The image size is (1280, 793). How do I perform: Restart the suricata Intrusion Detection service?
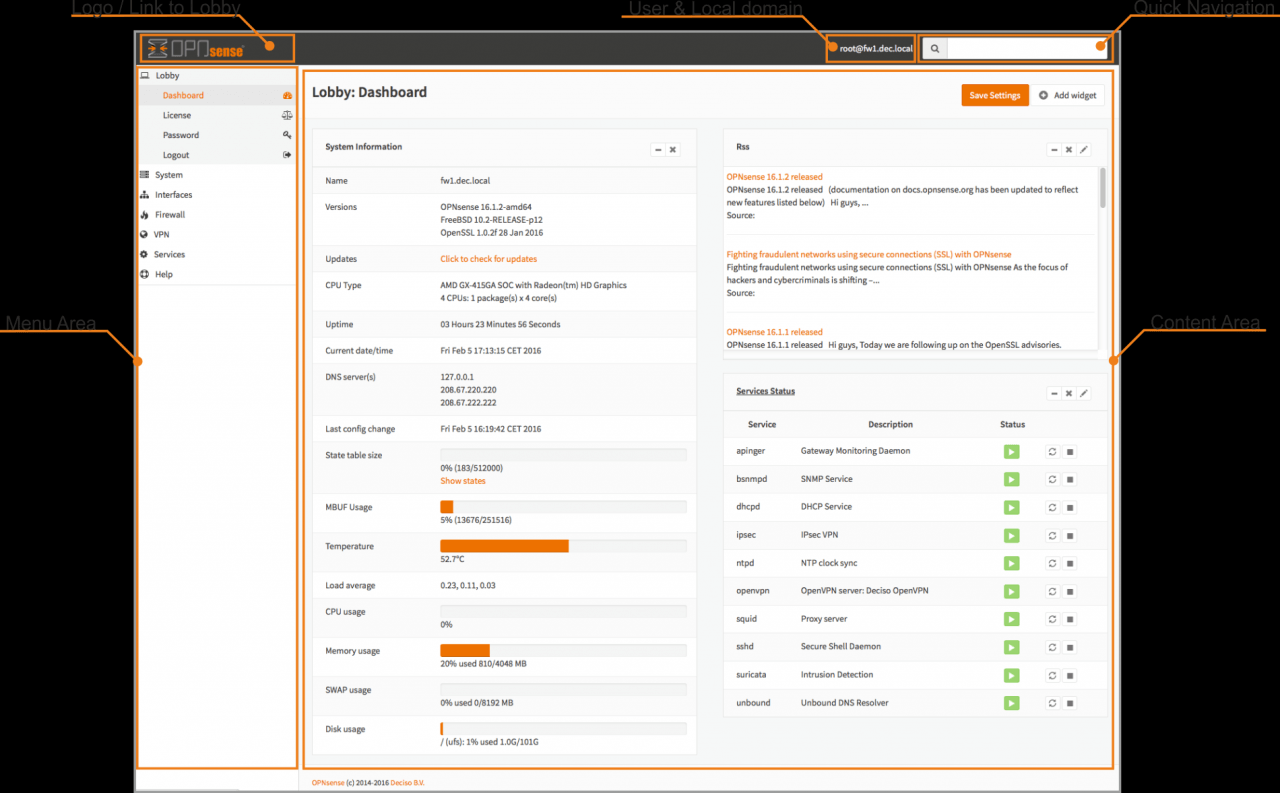[x=1052, y=676]
